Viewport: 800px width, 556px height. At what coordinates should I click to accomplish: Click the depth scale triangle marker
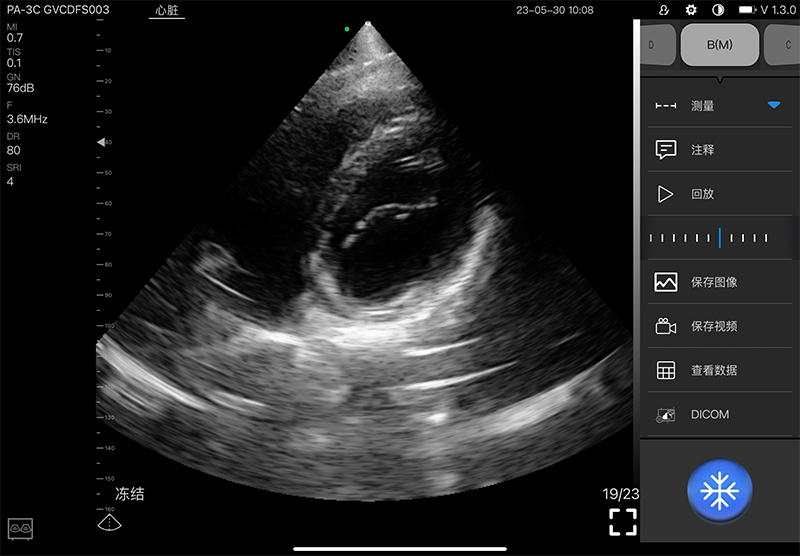tap(100, 143)
